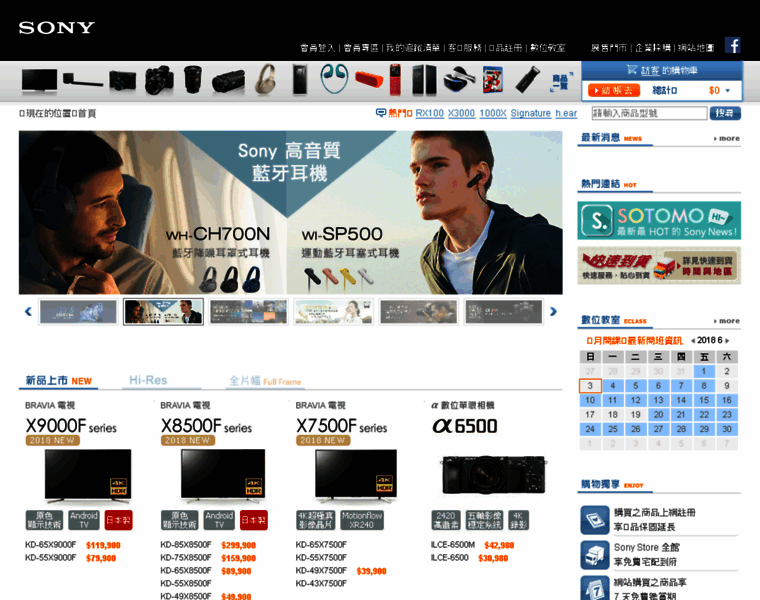Open the compact camera category icon
Viewport: 760px width, 600px height.
[x=122, y=80]
